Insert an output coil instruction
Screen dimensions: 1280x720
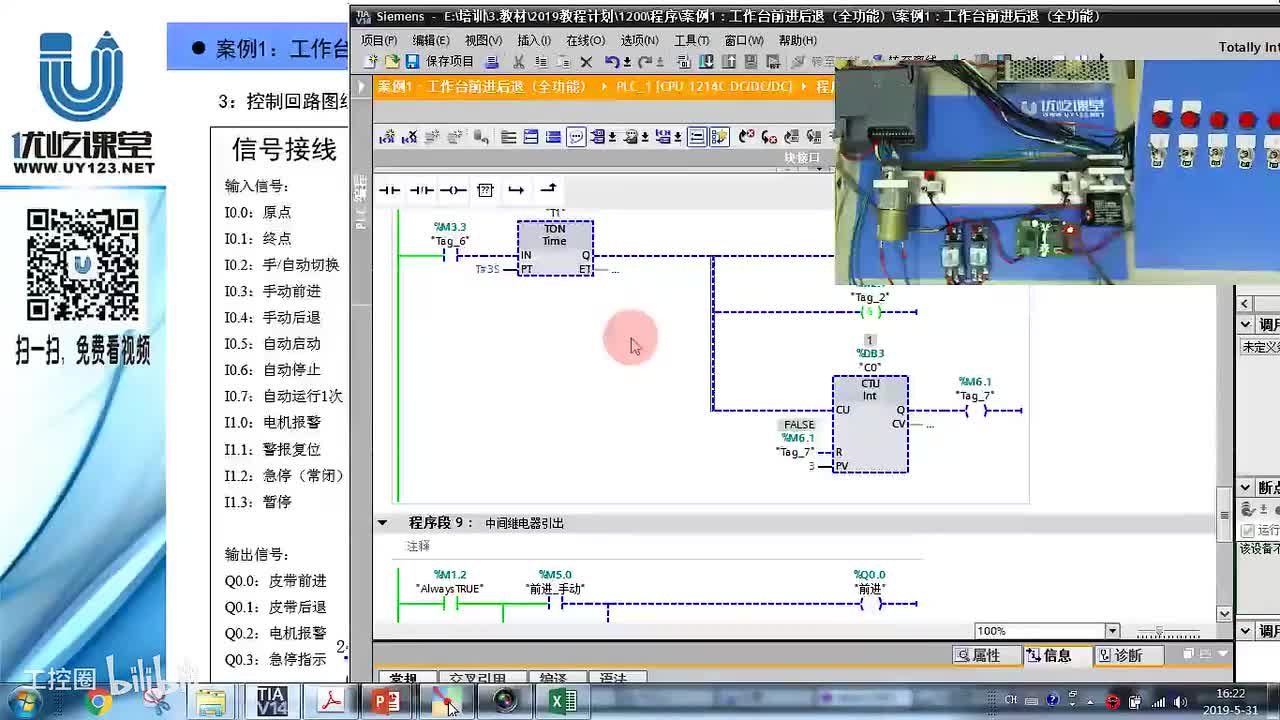point(453,189)
